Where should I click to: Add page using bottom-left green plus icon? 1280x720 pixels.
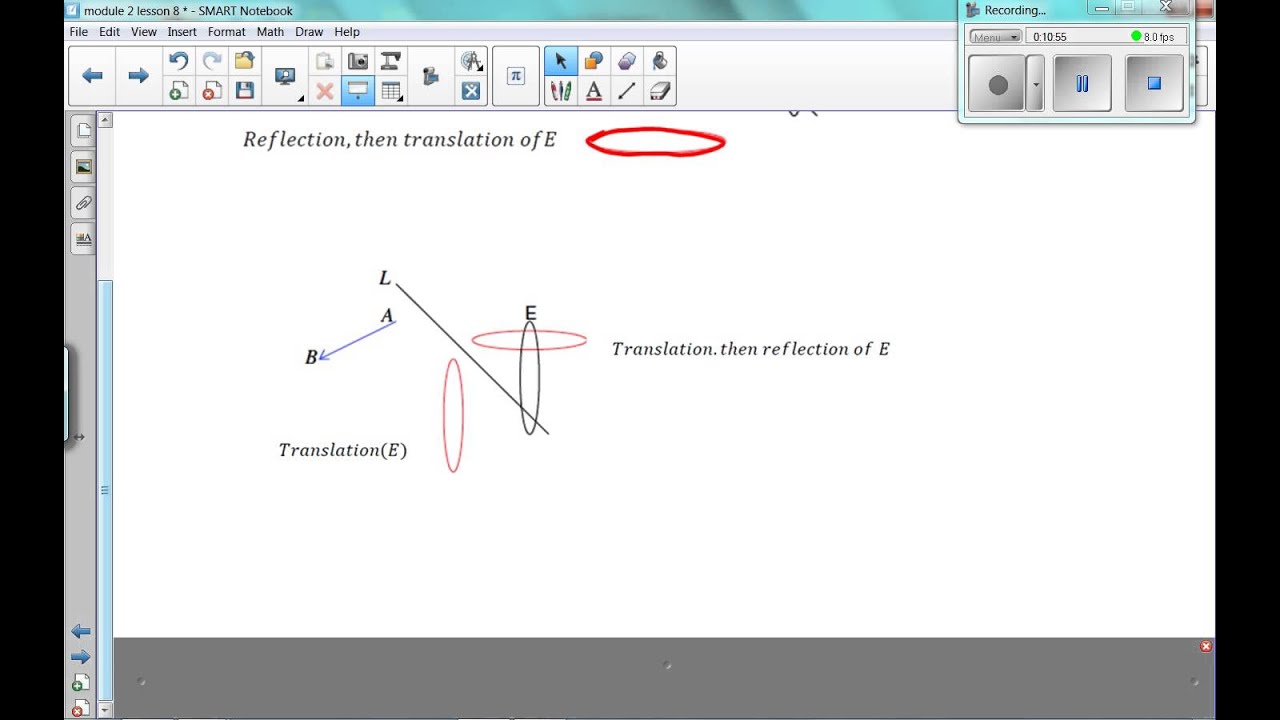click(80, 684)
